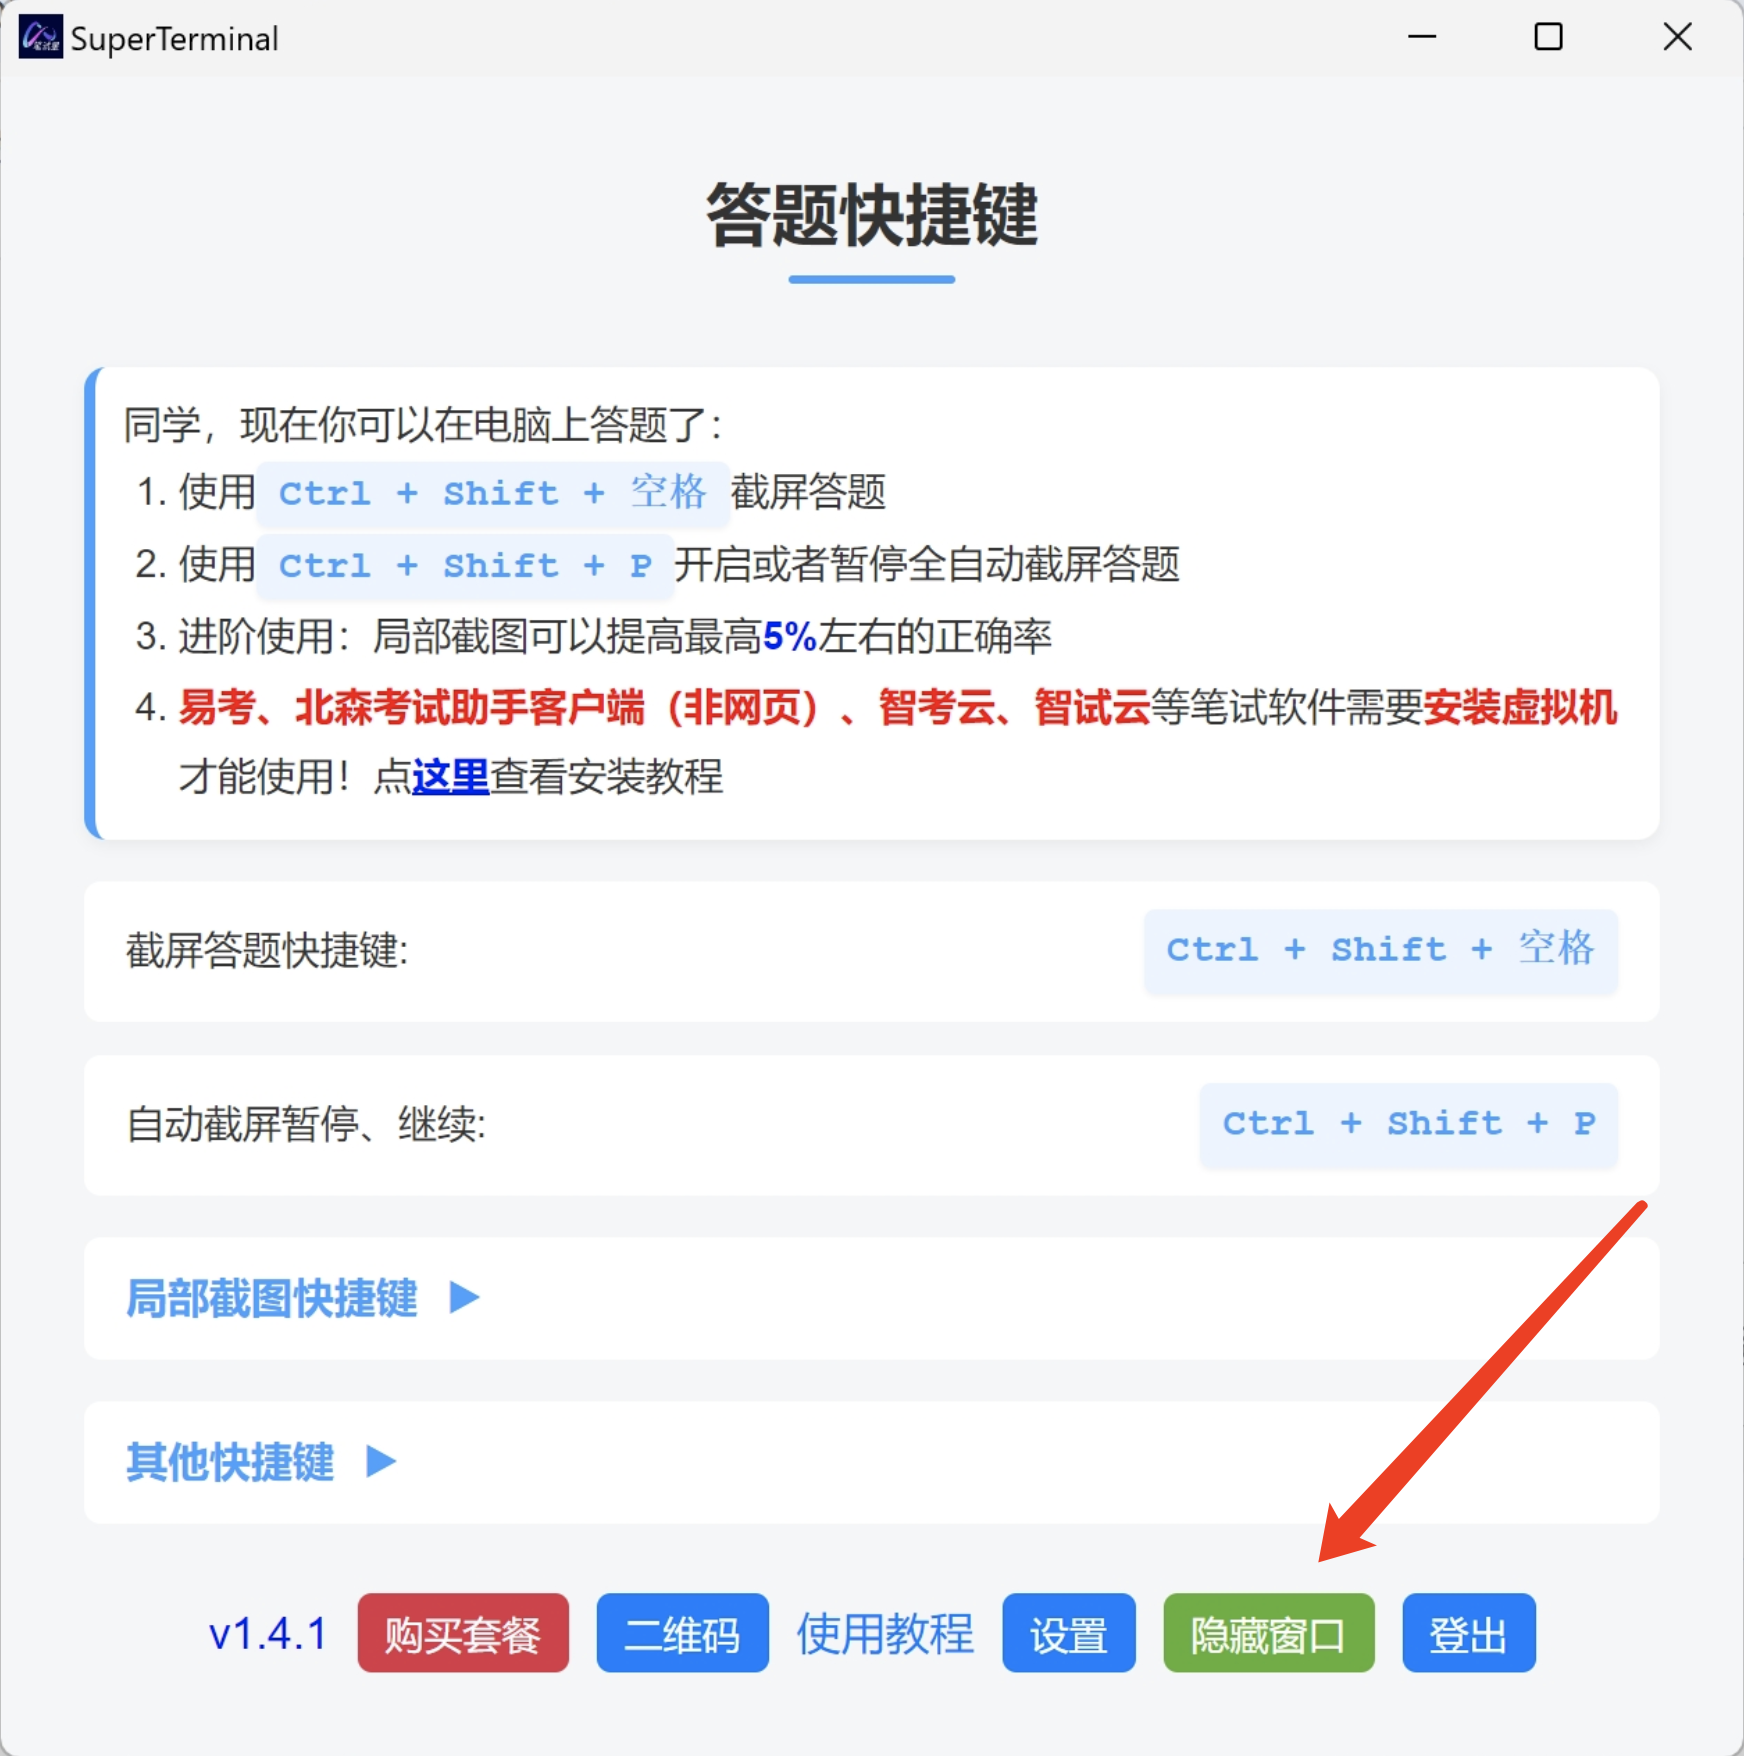Click the 同学，现在你可以在电脑上答题了 line
The image size is (1744, 1756).
[x=423, y=425]
